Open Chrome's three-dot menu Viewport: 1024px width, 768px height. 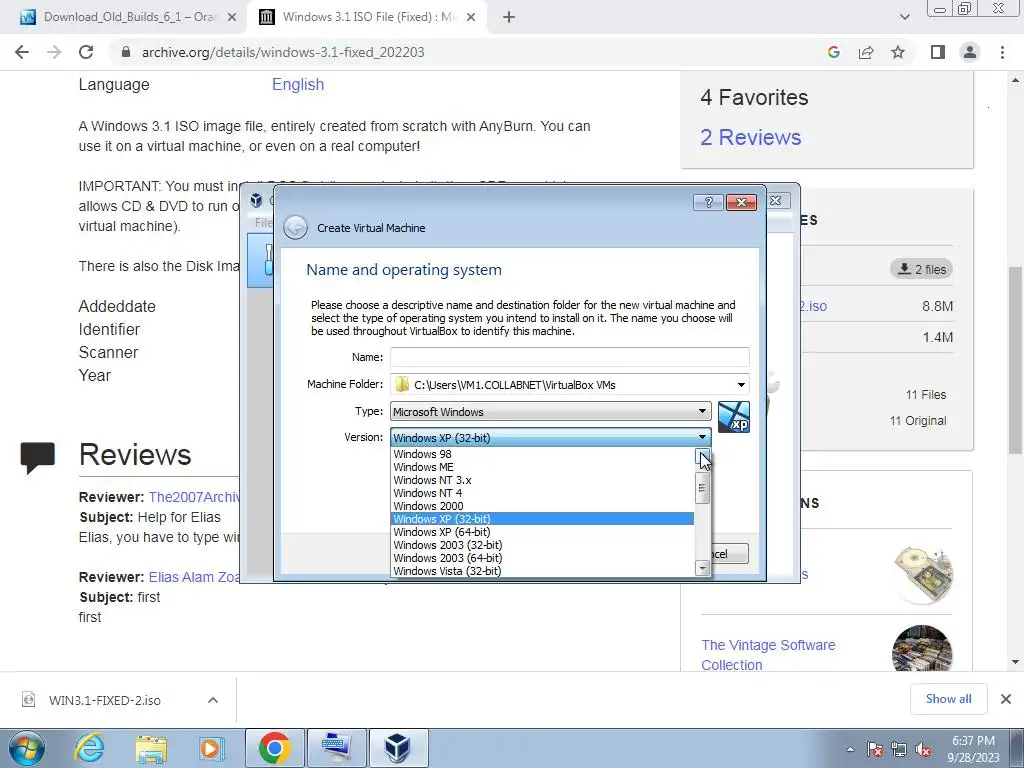[x=1002, y=52]
